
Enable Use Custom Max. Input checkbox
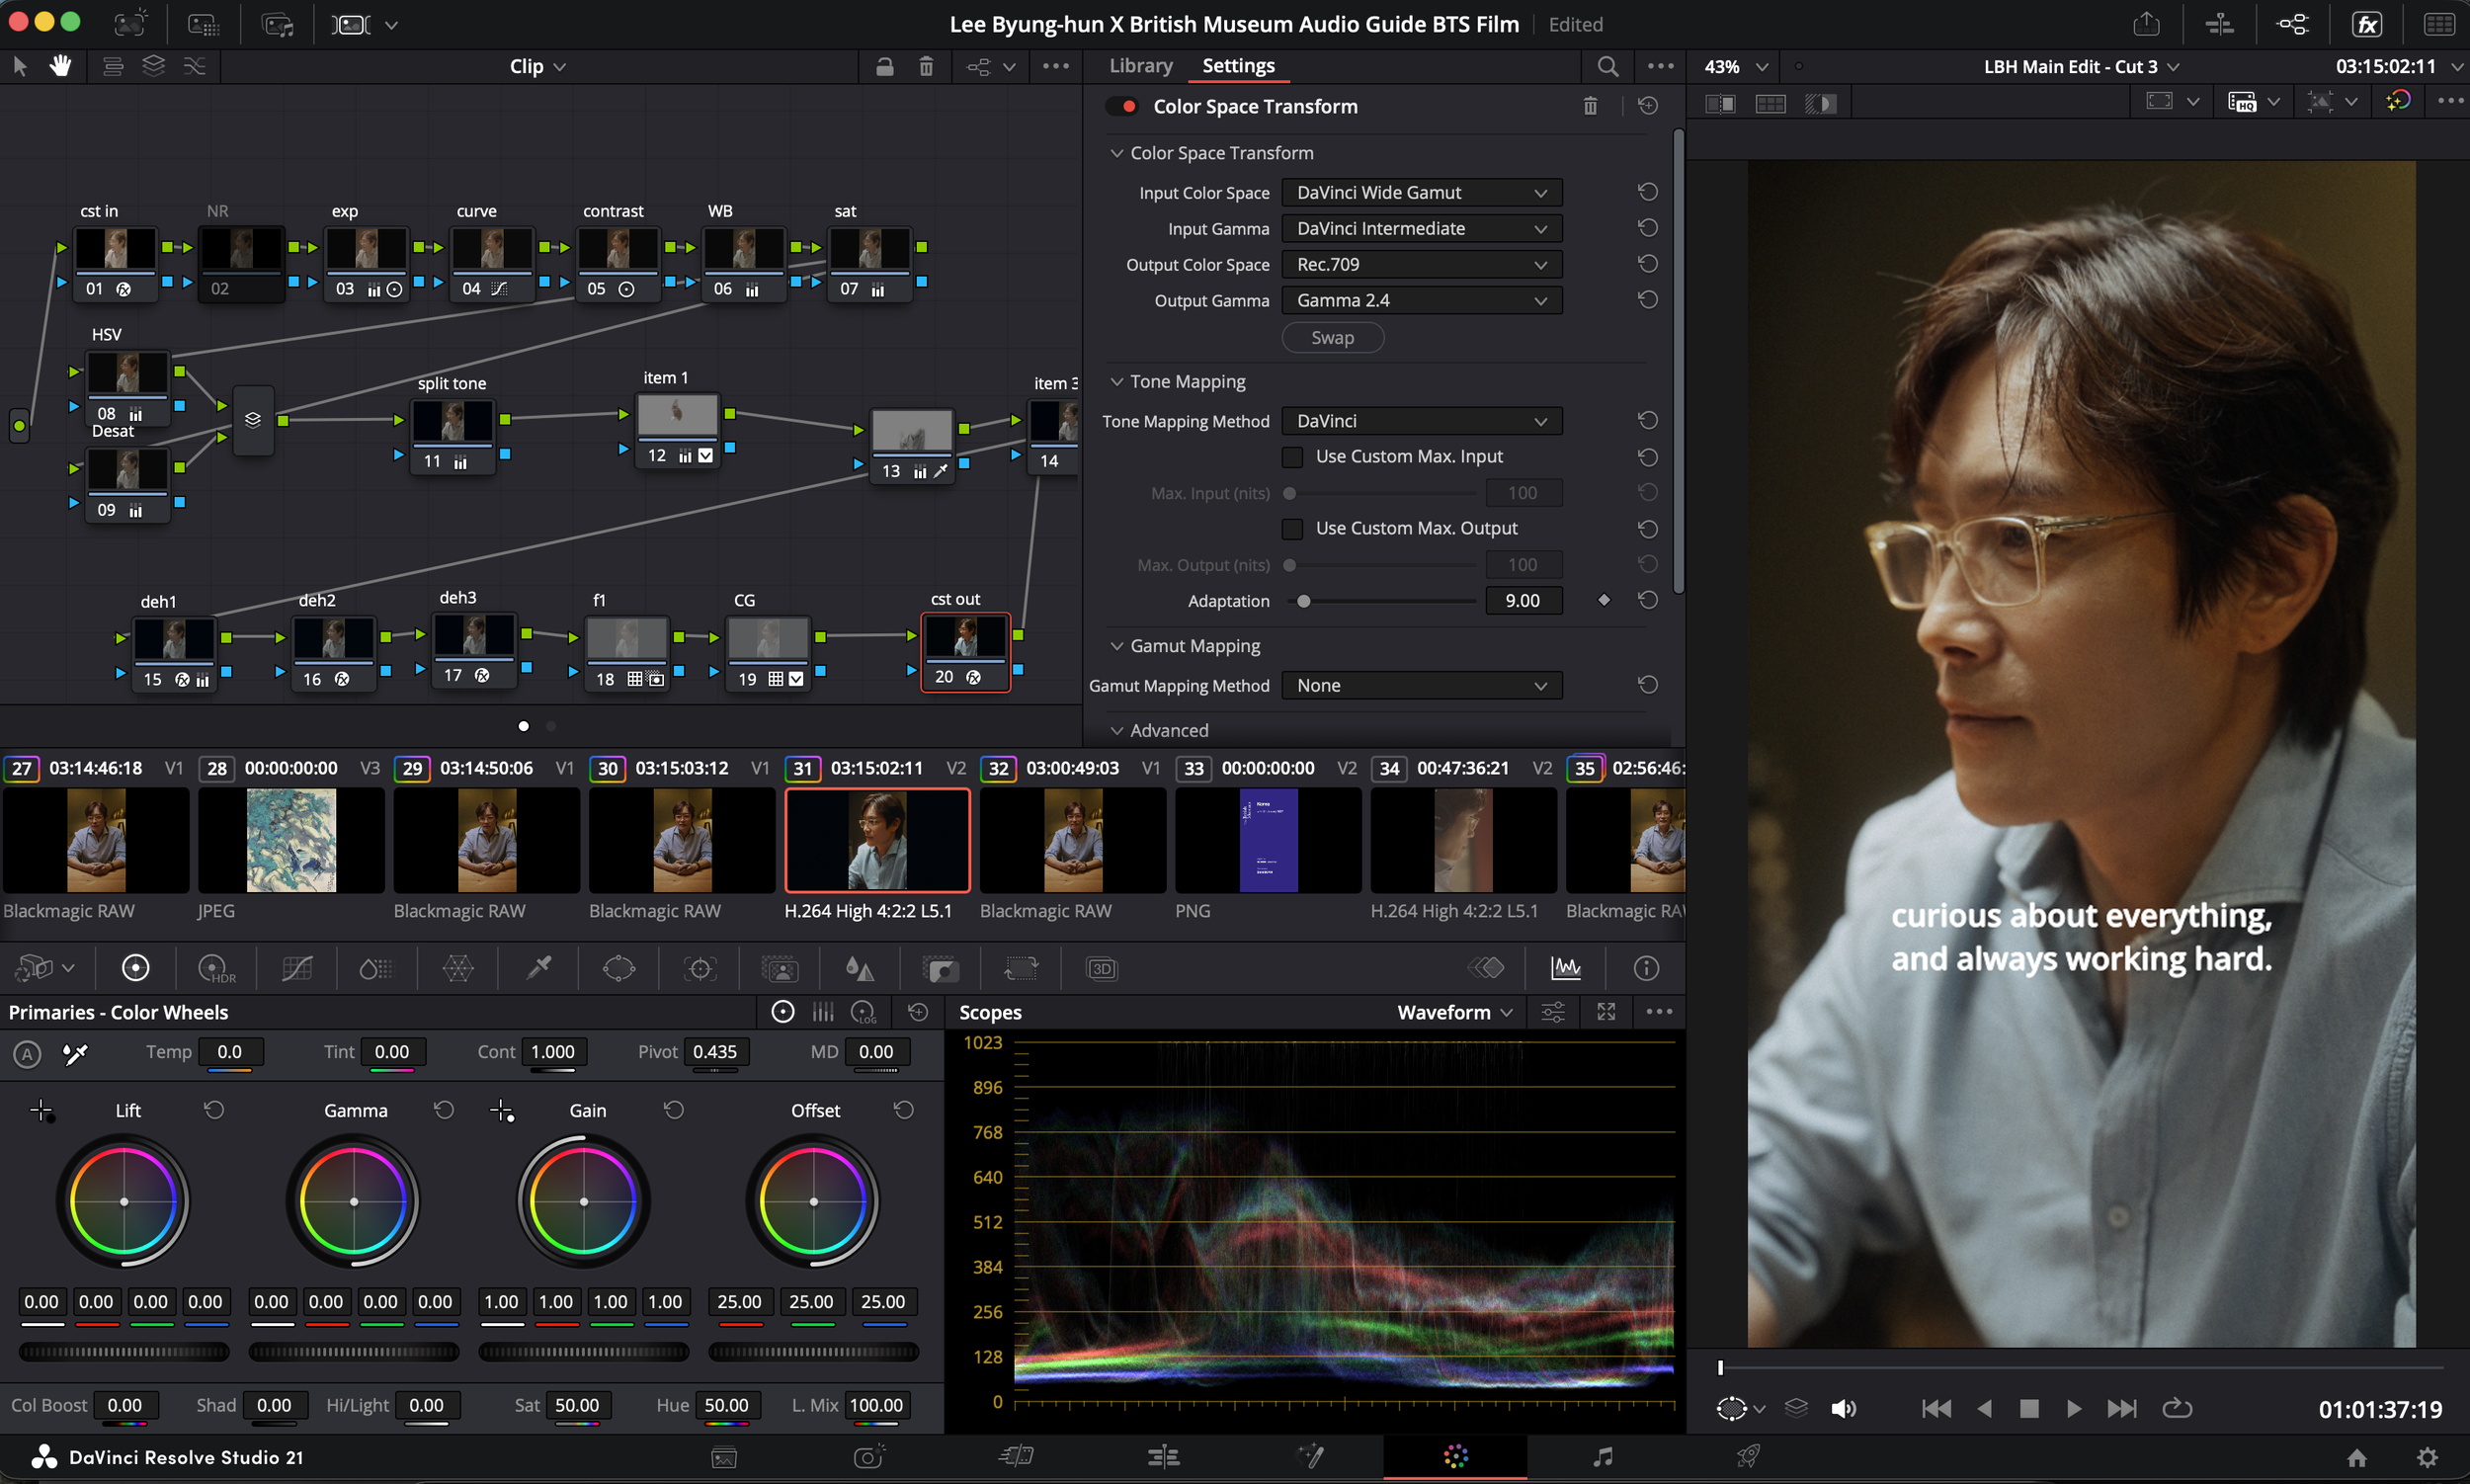[x=1292, y=457]
